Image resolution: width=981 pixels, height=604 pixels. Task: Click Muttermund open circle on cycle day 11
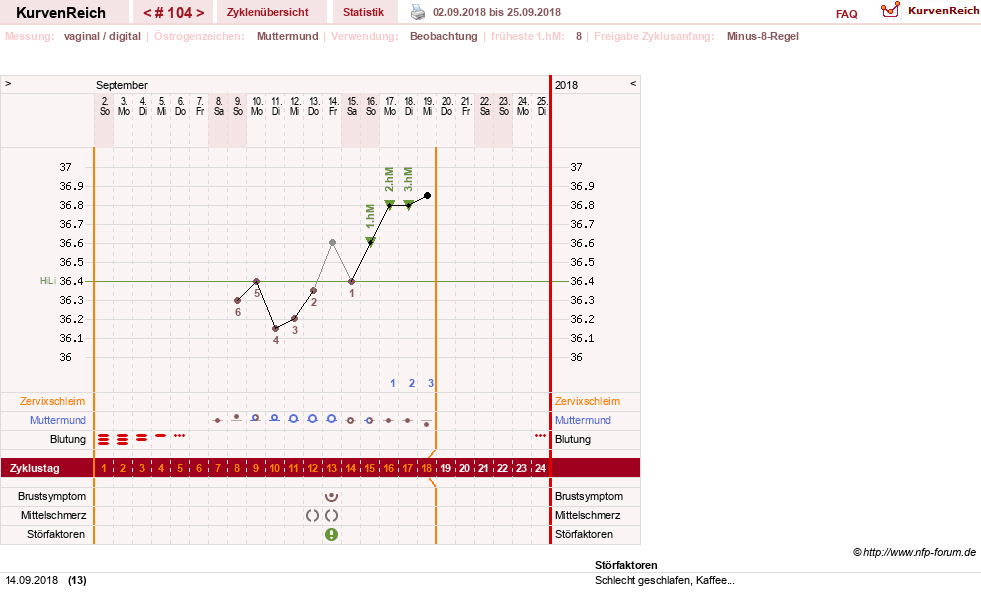tap(293, 419)
